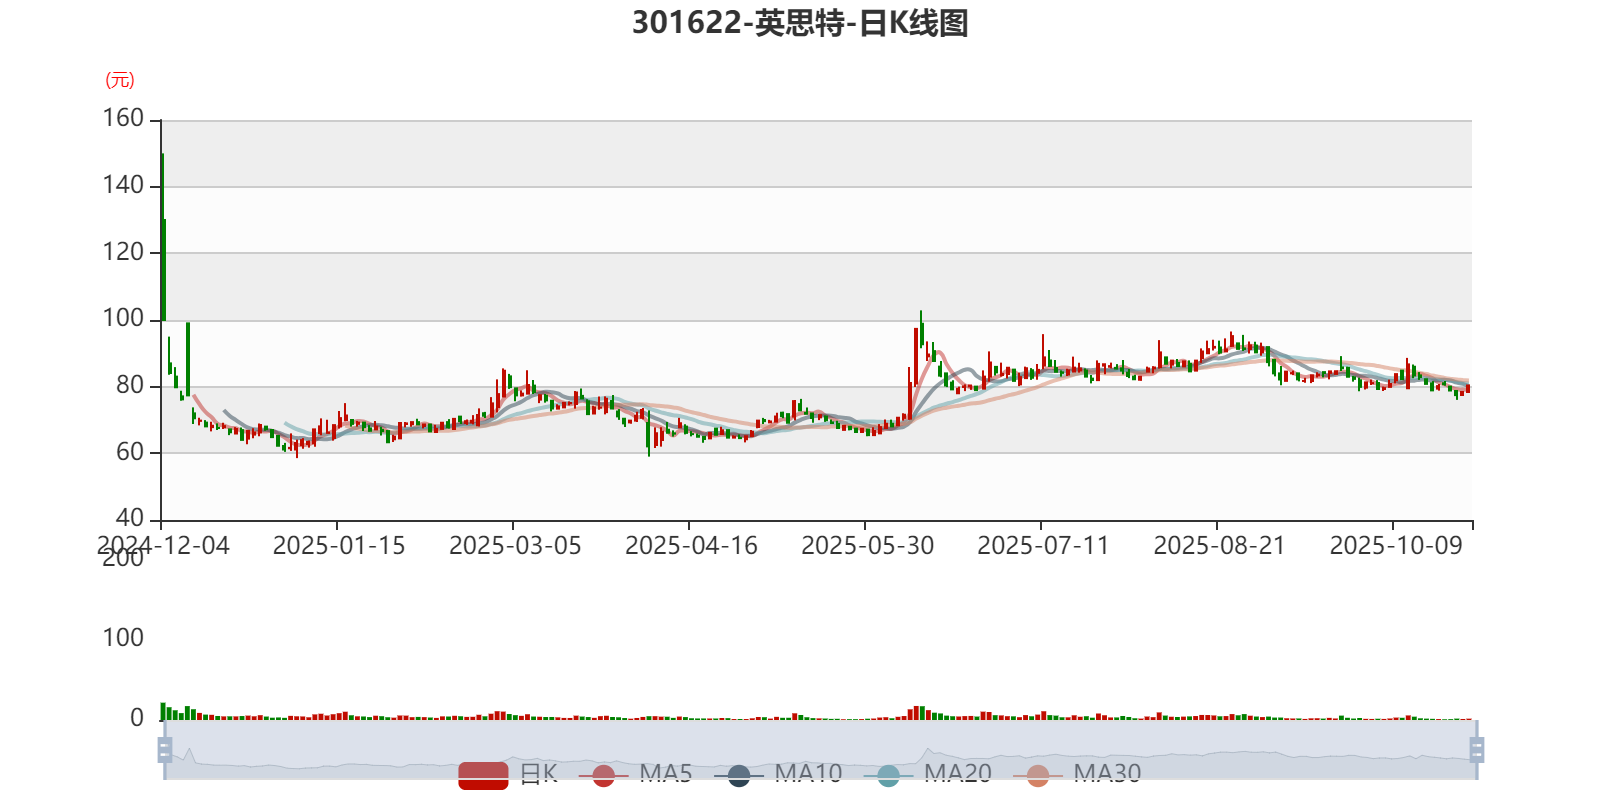Click the chart title 301622-英思特-日K线图
Image resolution: width=1600 pixels, height=800 pixels.
[x=800, y=22]
